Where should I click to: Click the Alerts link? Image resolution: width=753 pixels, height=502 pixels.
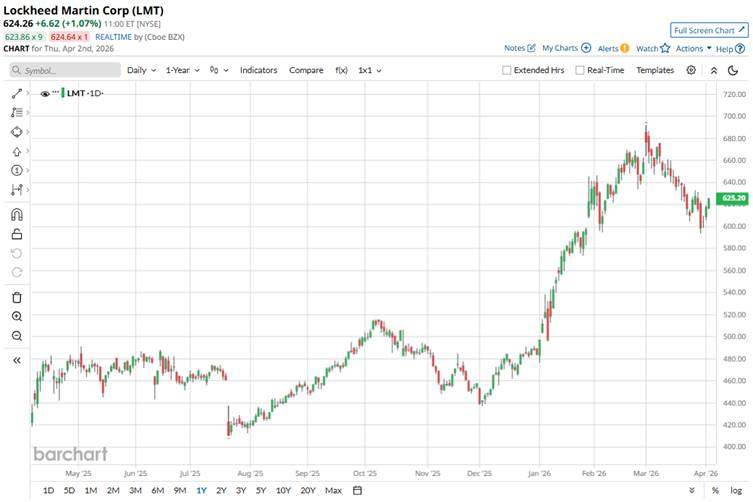coord(613,49)
